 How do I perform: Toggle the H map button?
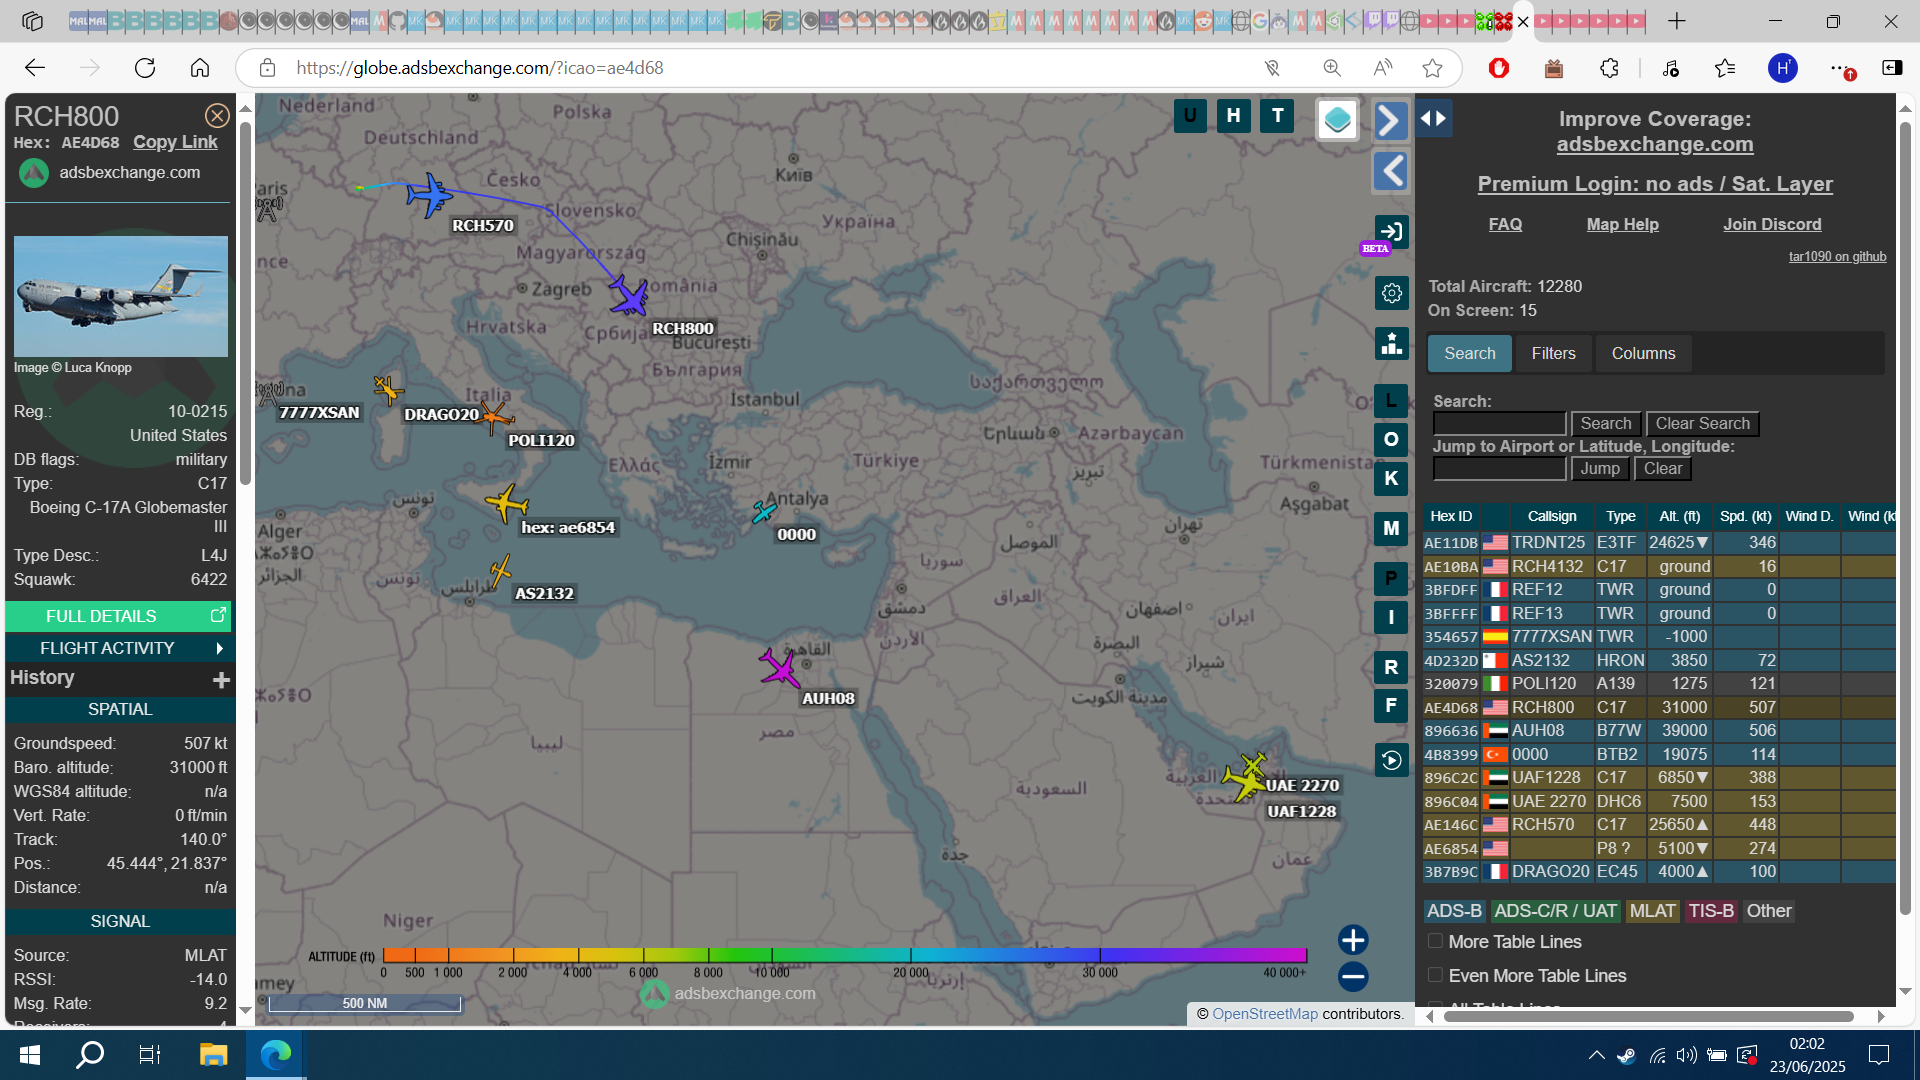tap(1234, 116)
